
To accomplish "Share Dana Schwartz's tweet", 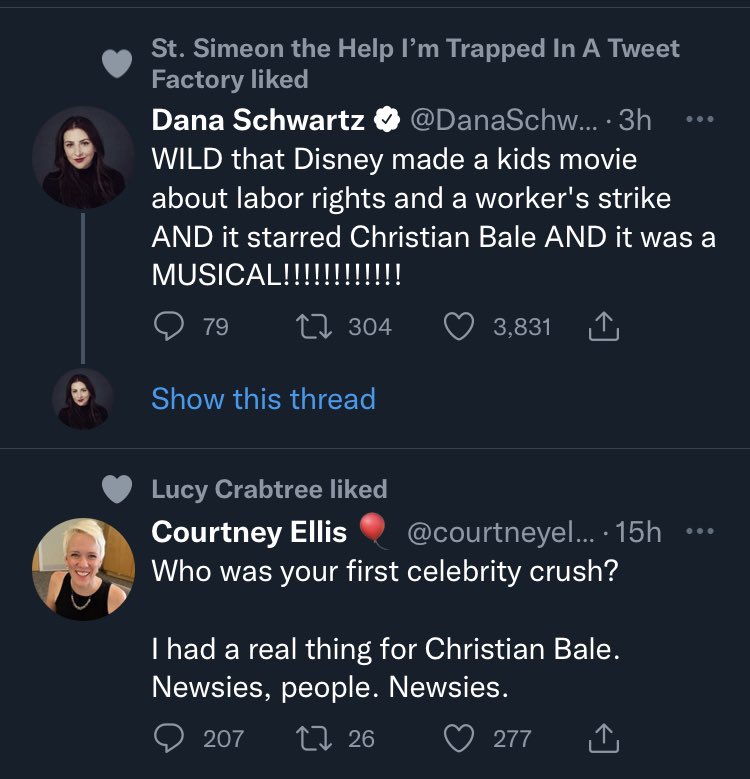I will point(603,326).
